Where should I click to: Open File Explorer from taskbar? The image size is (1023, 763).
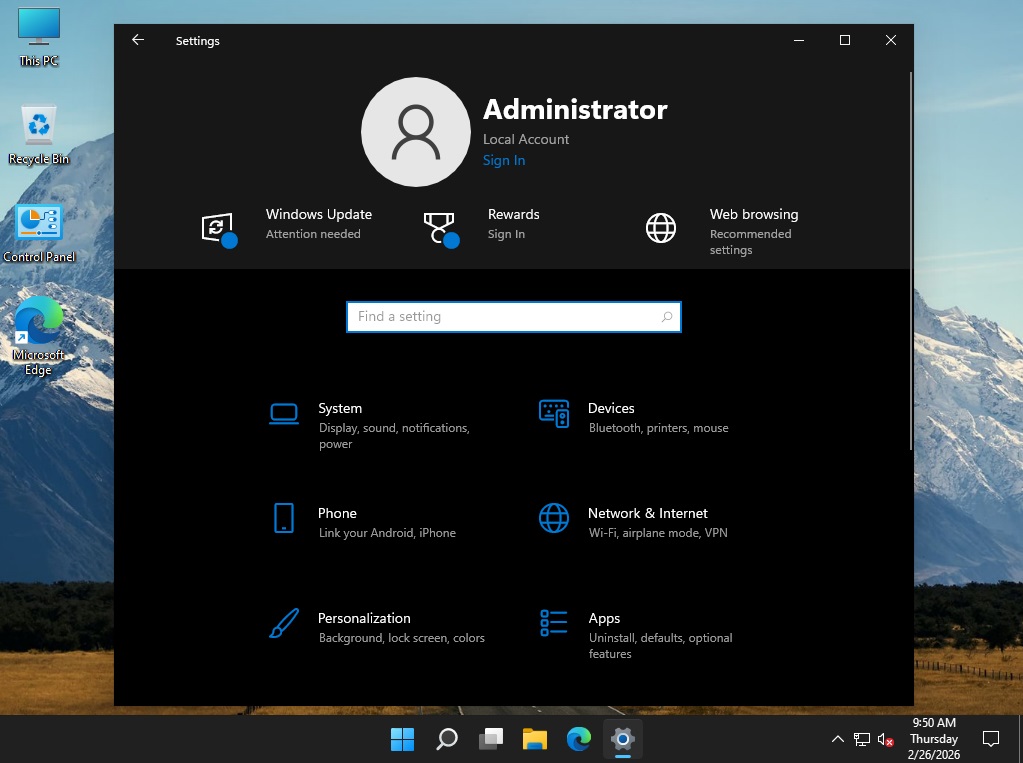click(535, 740)
